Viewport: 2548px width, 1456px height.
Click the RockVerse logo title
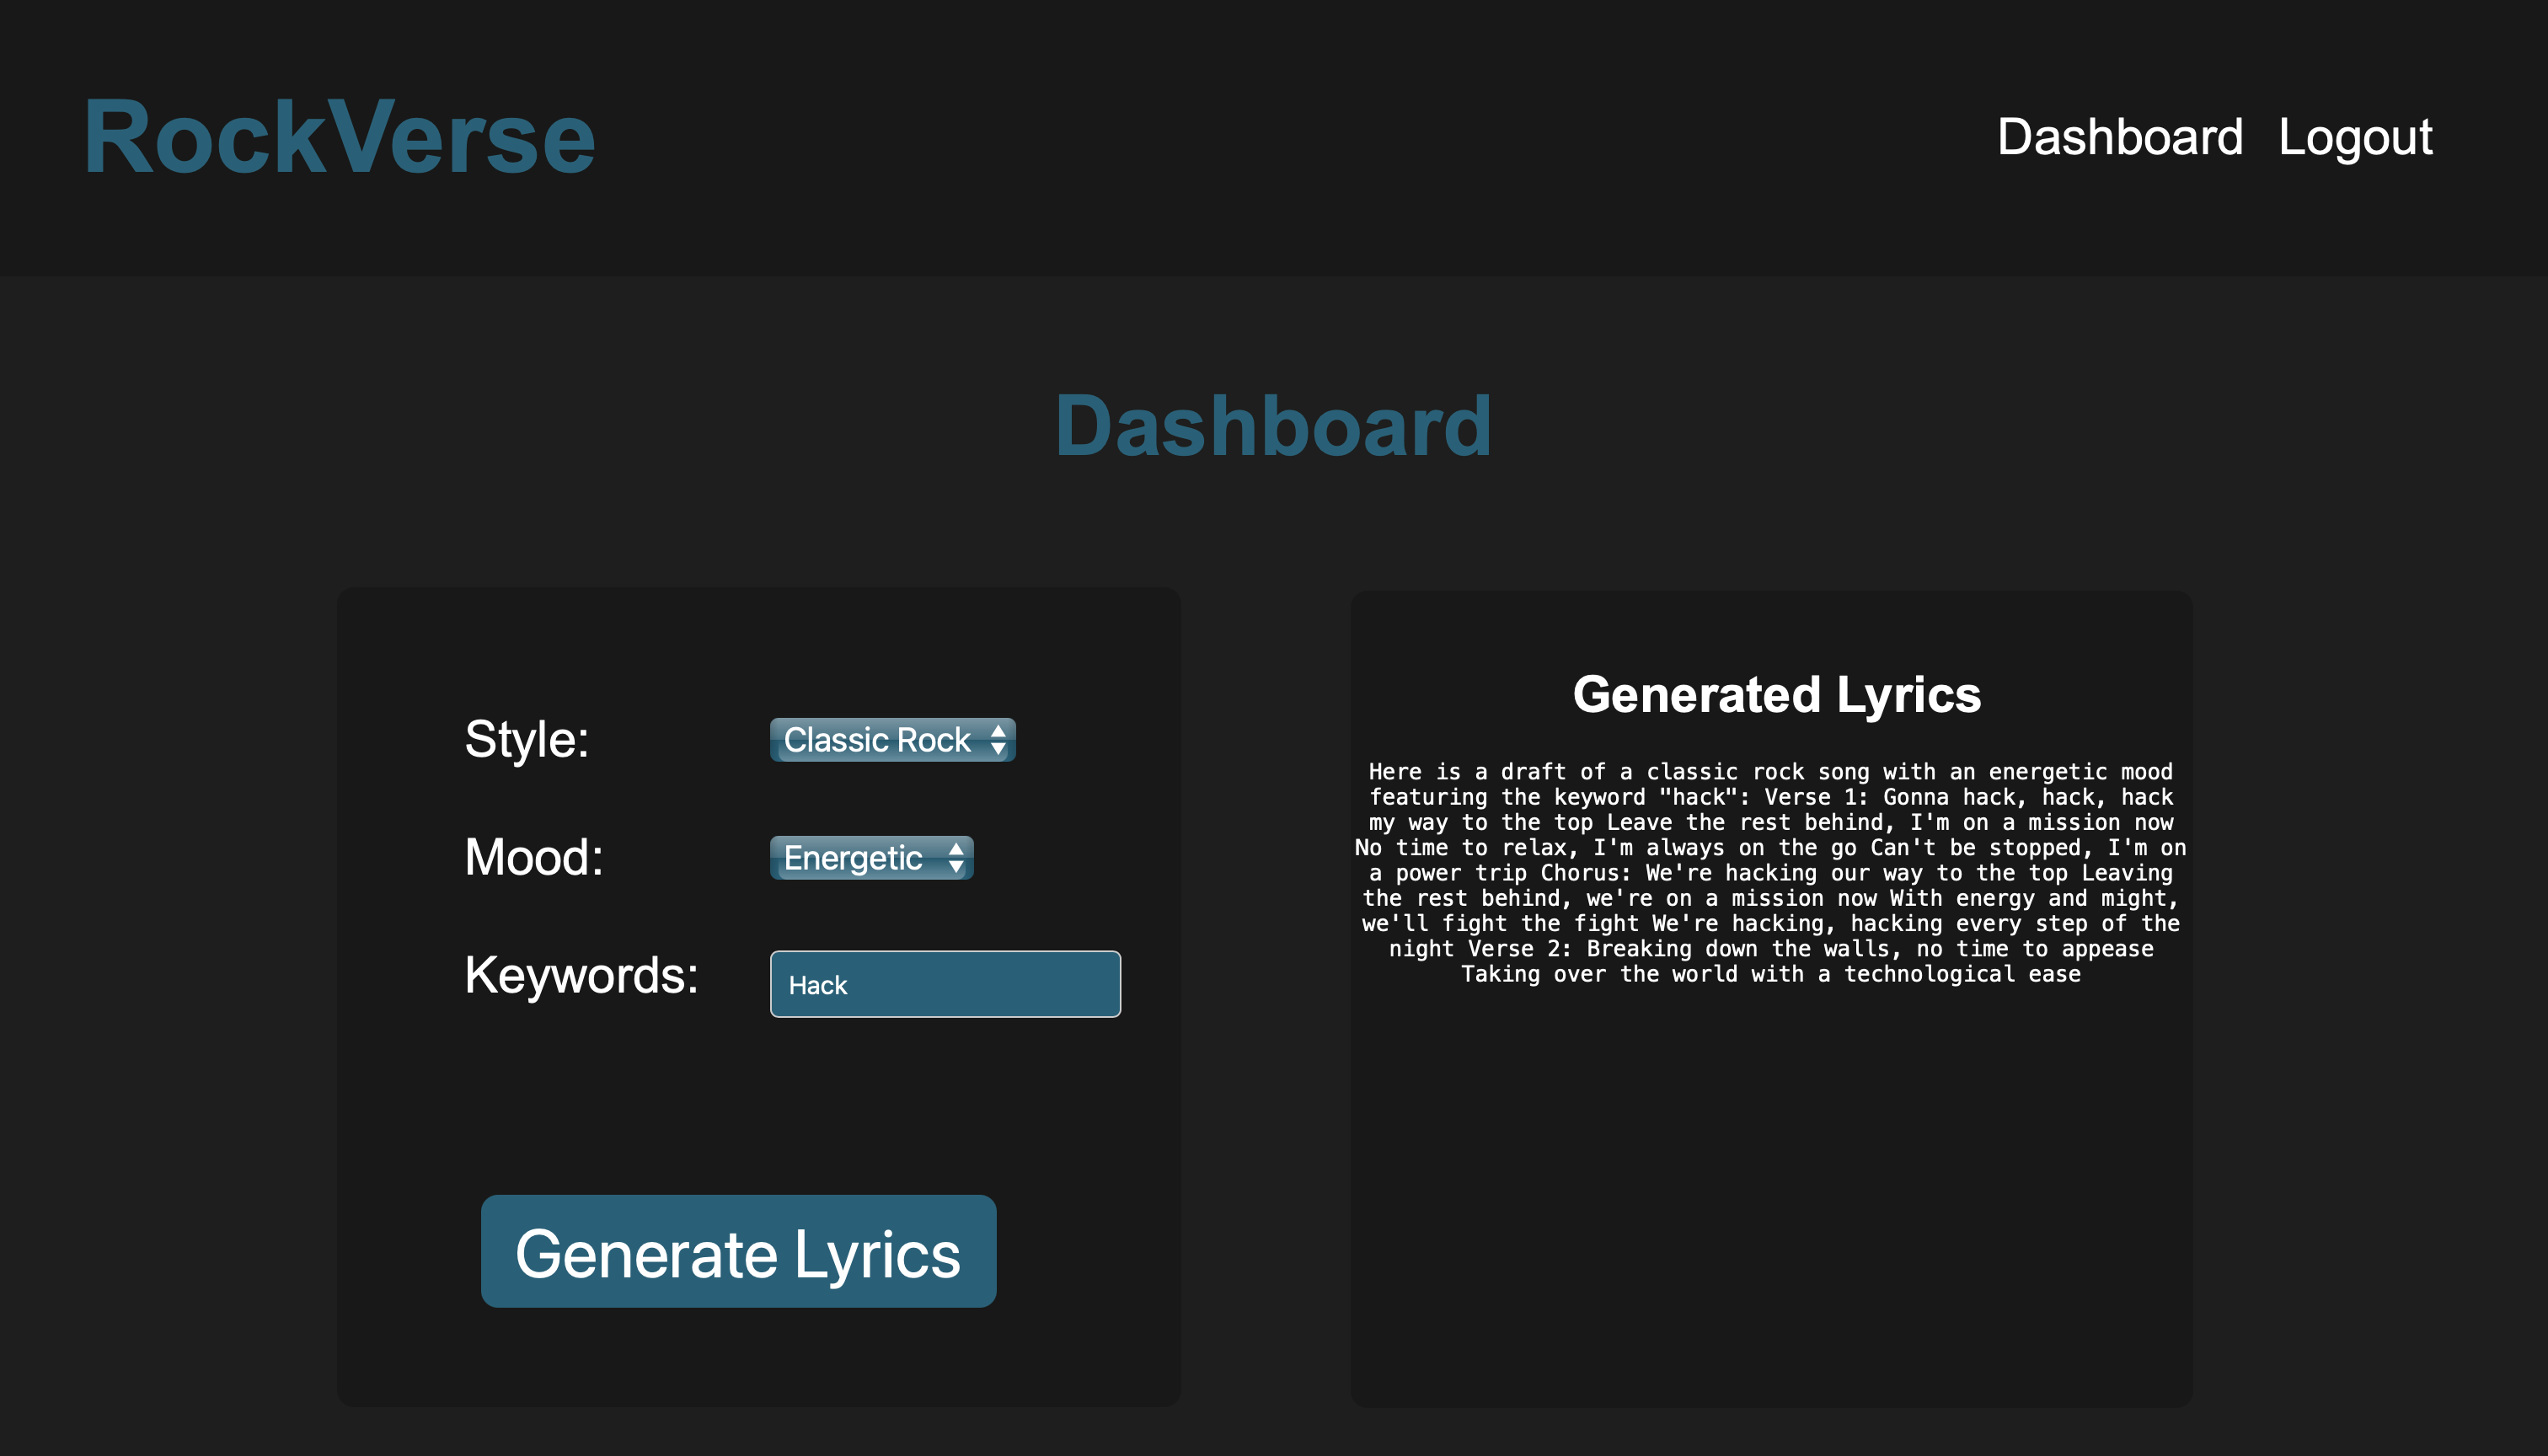tap(339, 137)
